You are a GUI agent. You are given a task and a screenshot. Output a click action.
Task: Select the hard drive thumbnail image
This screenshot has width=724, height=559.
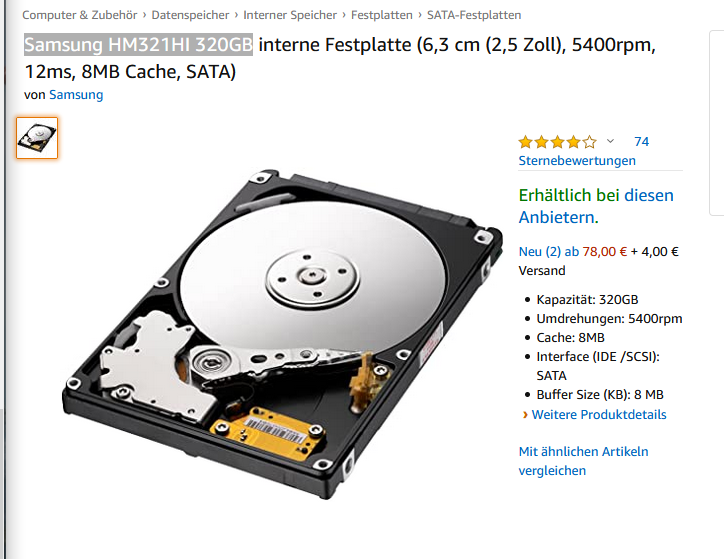tap(37, 138)
